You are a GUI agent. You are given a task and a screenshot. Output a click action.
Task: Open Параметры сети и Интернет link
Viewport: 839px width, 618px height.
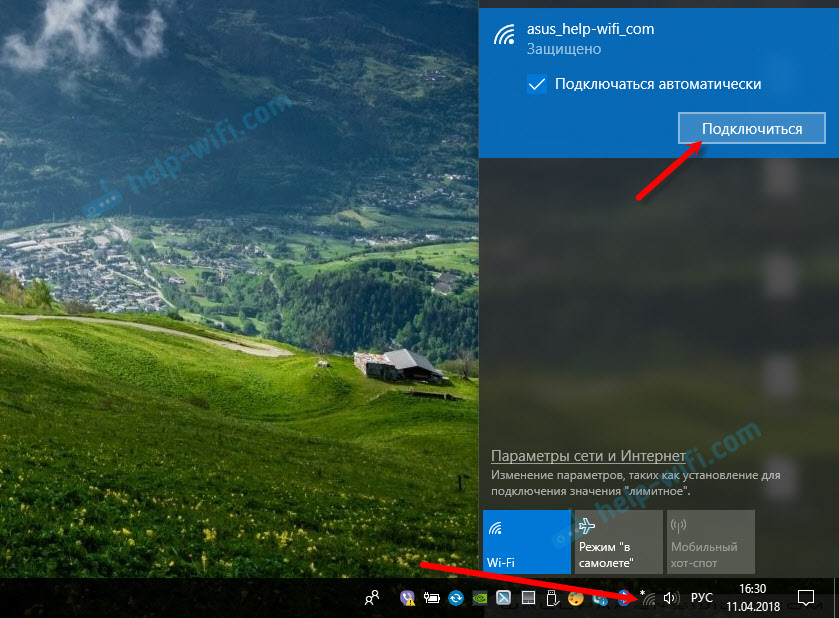coord(588,456)
